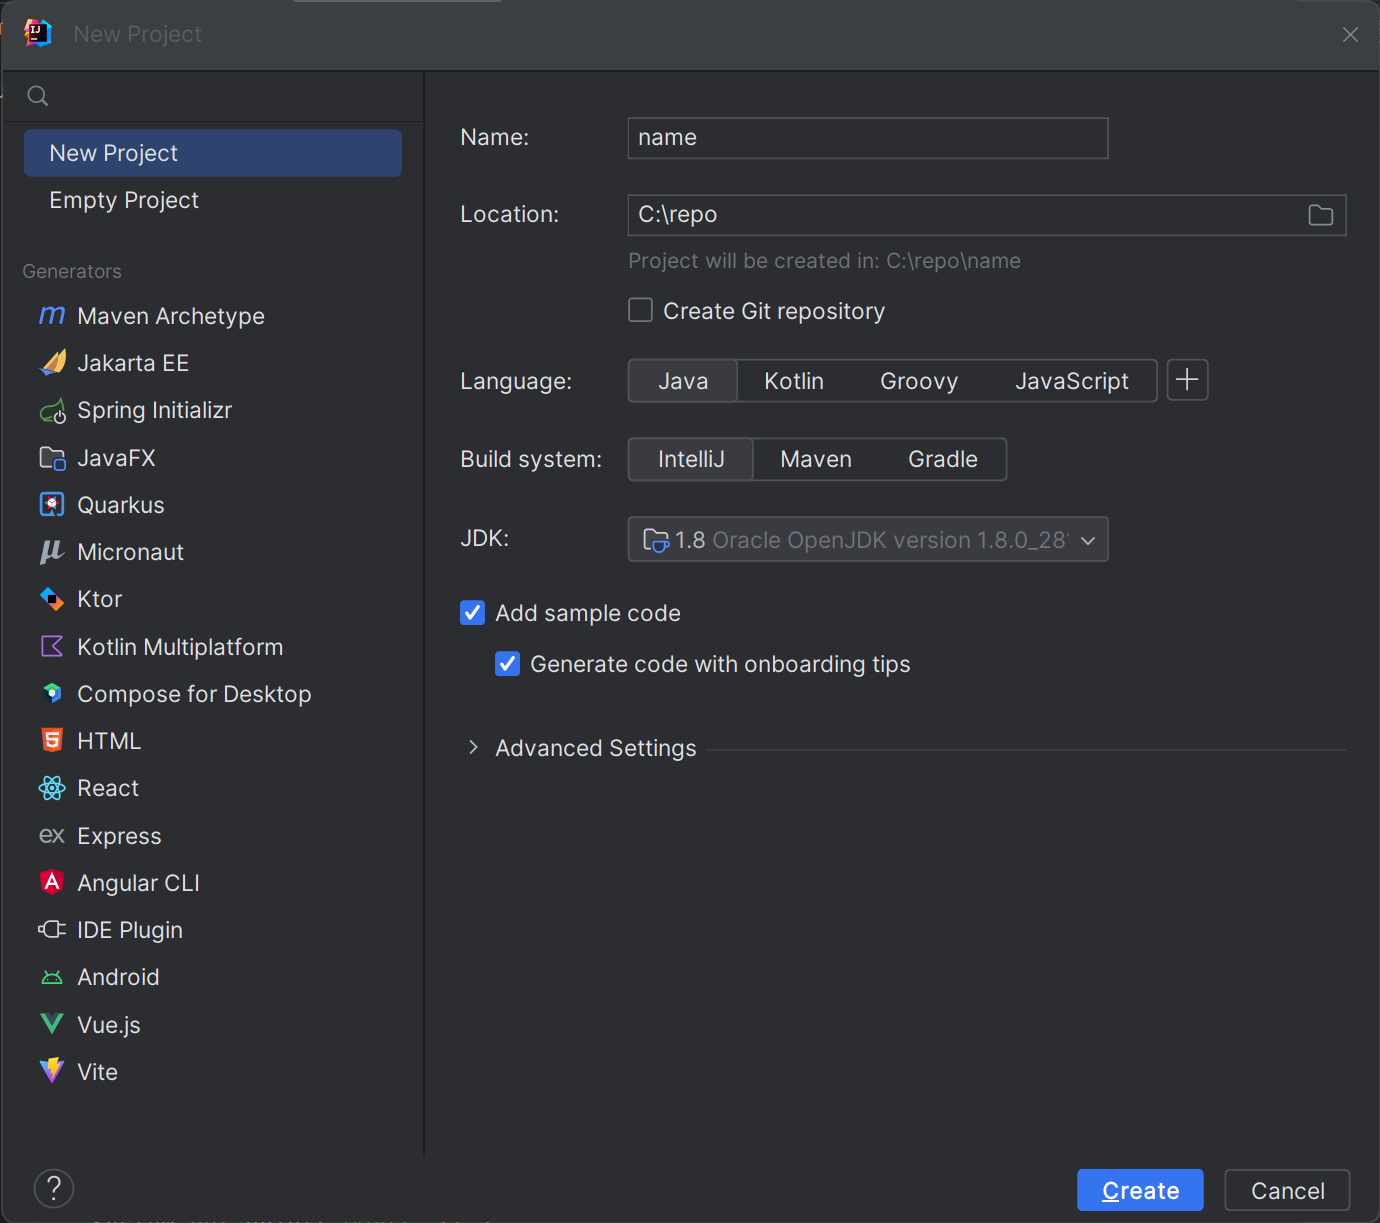
Task: Select the Android label
Action: point(118,977)
